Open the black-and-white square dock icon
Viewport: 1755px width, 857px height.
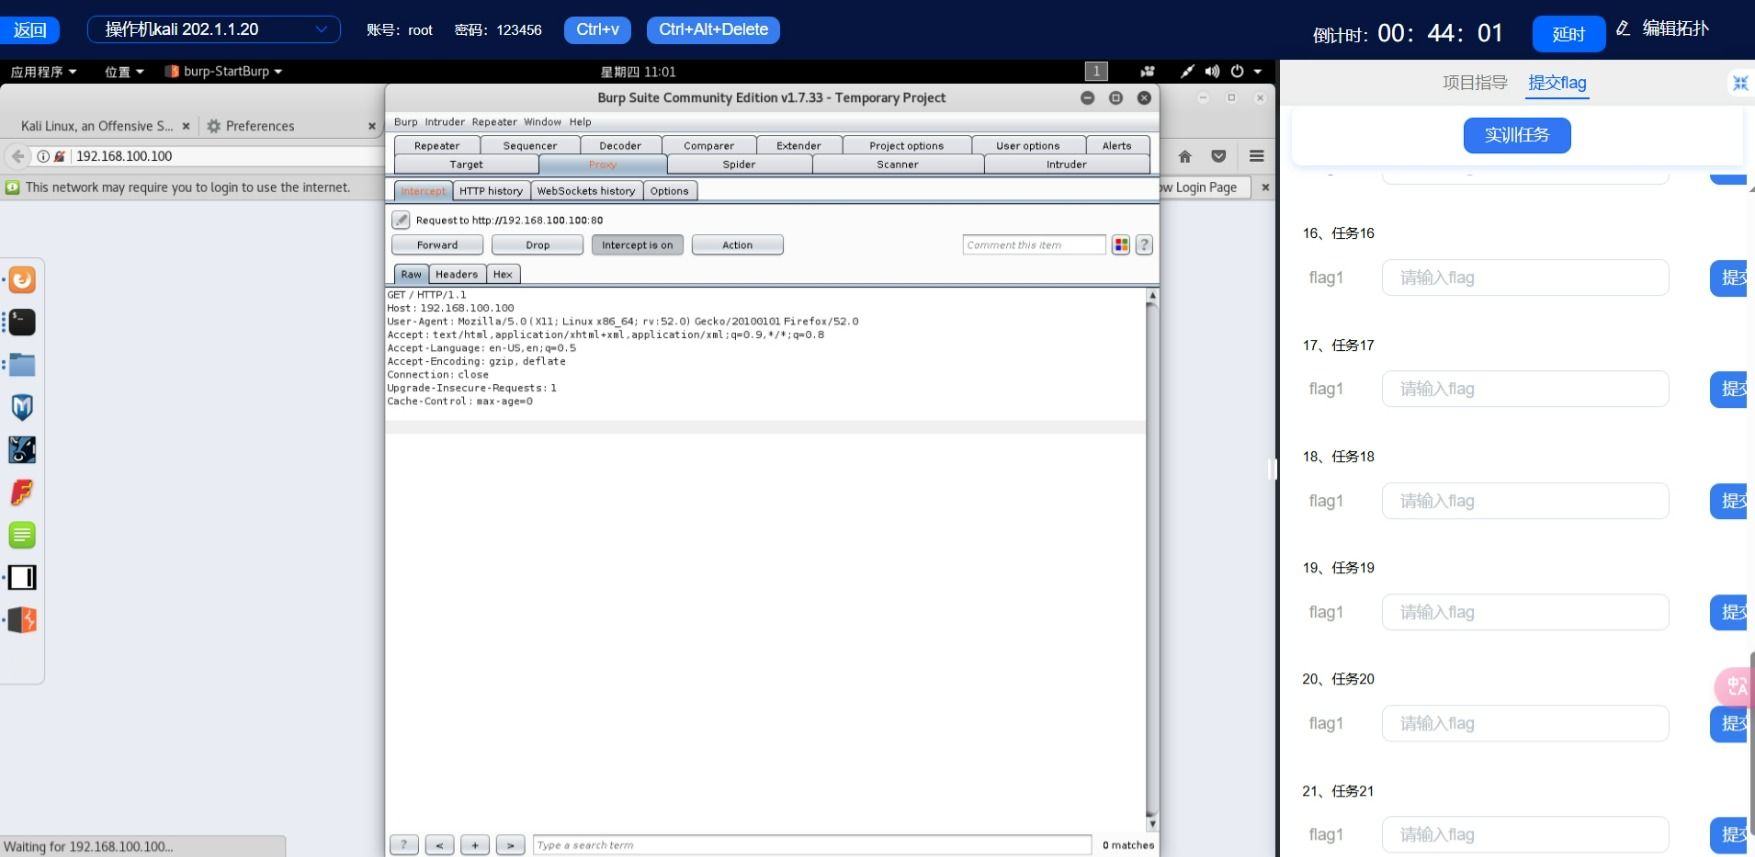tap(22, 577)
